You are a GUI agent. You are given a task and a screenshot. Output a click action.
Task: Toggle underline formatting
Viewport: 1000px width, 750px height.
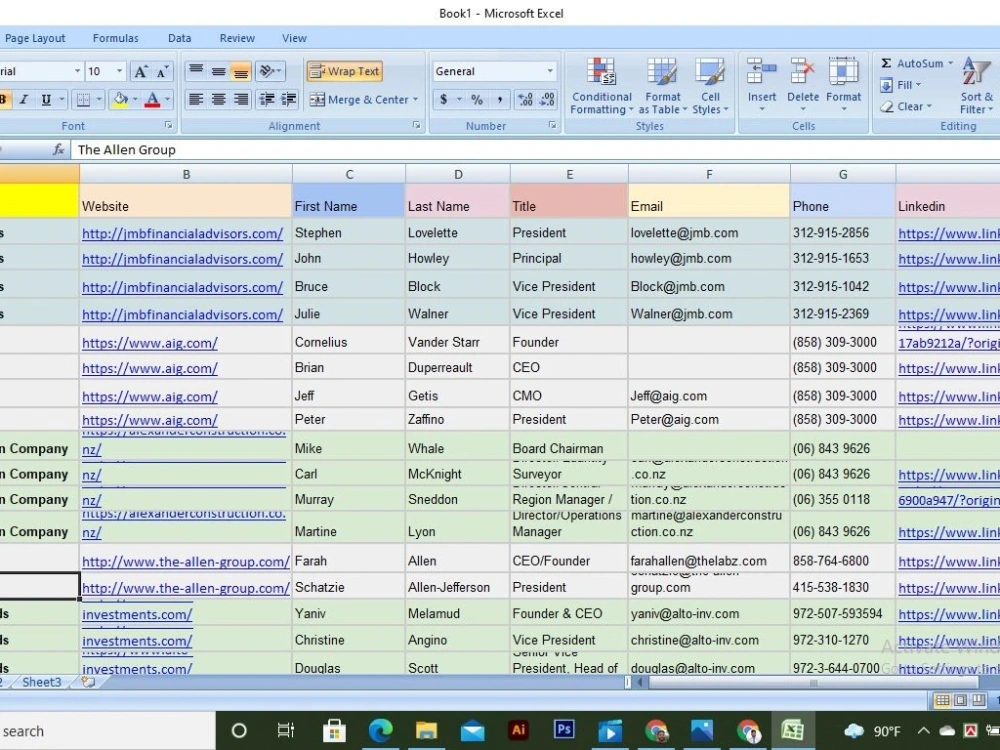tap(46, 99)
